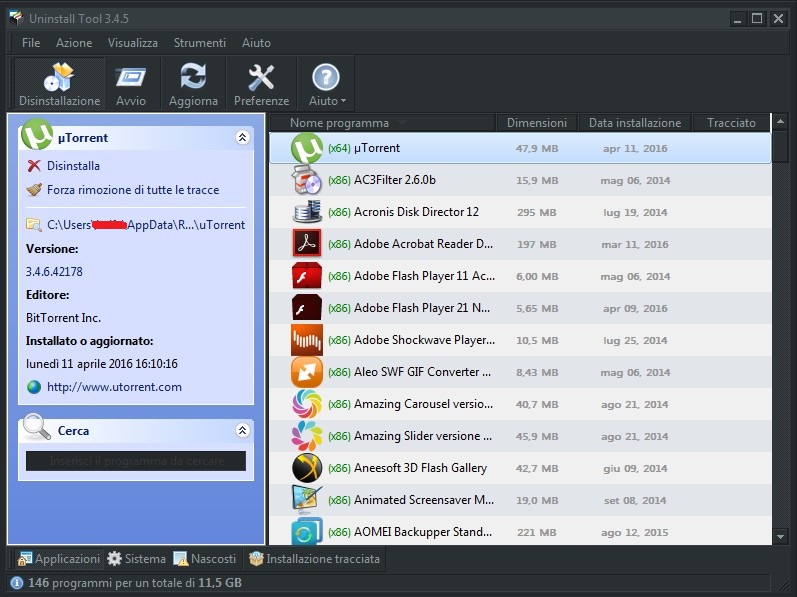Switch to Installazione tracciata tab
Screen dimensions: 797x597
coord(314,559)
